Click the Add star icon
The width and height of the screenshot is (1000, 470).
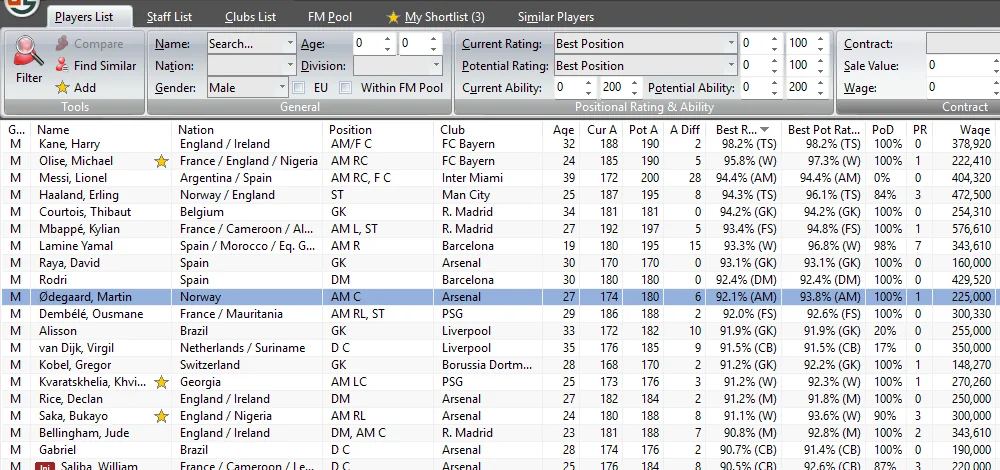(62, 87)
